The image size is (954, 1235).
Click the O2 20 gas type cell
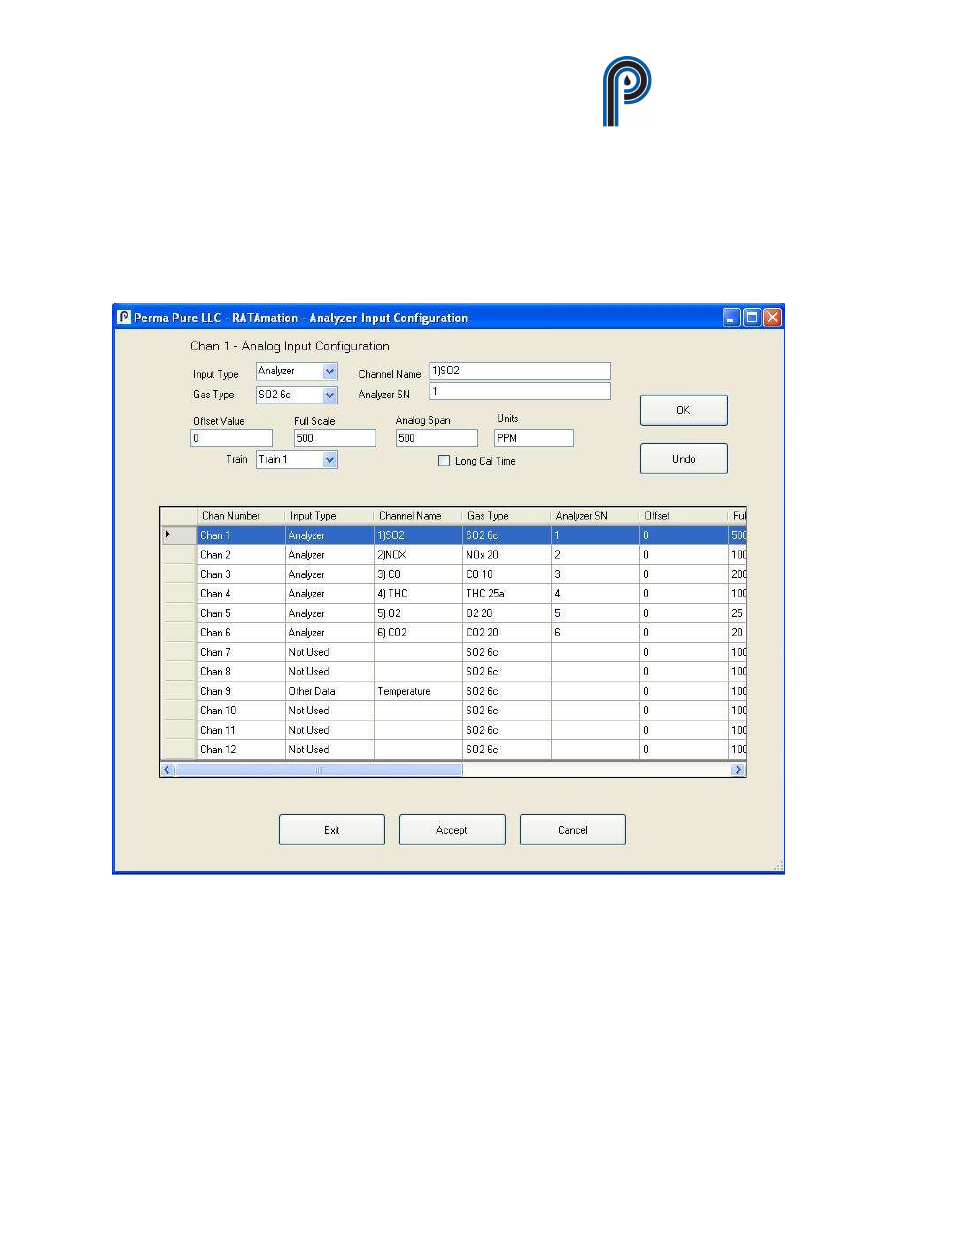[507, 613]
